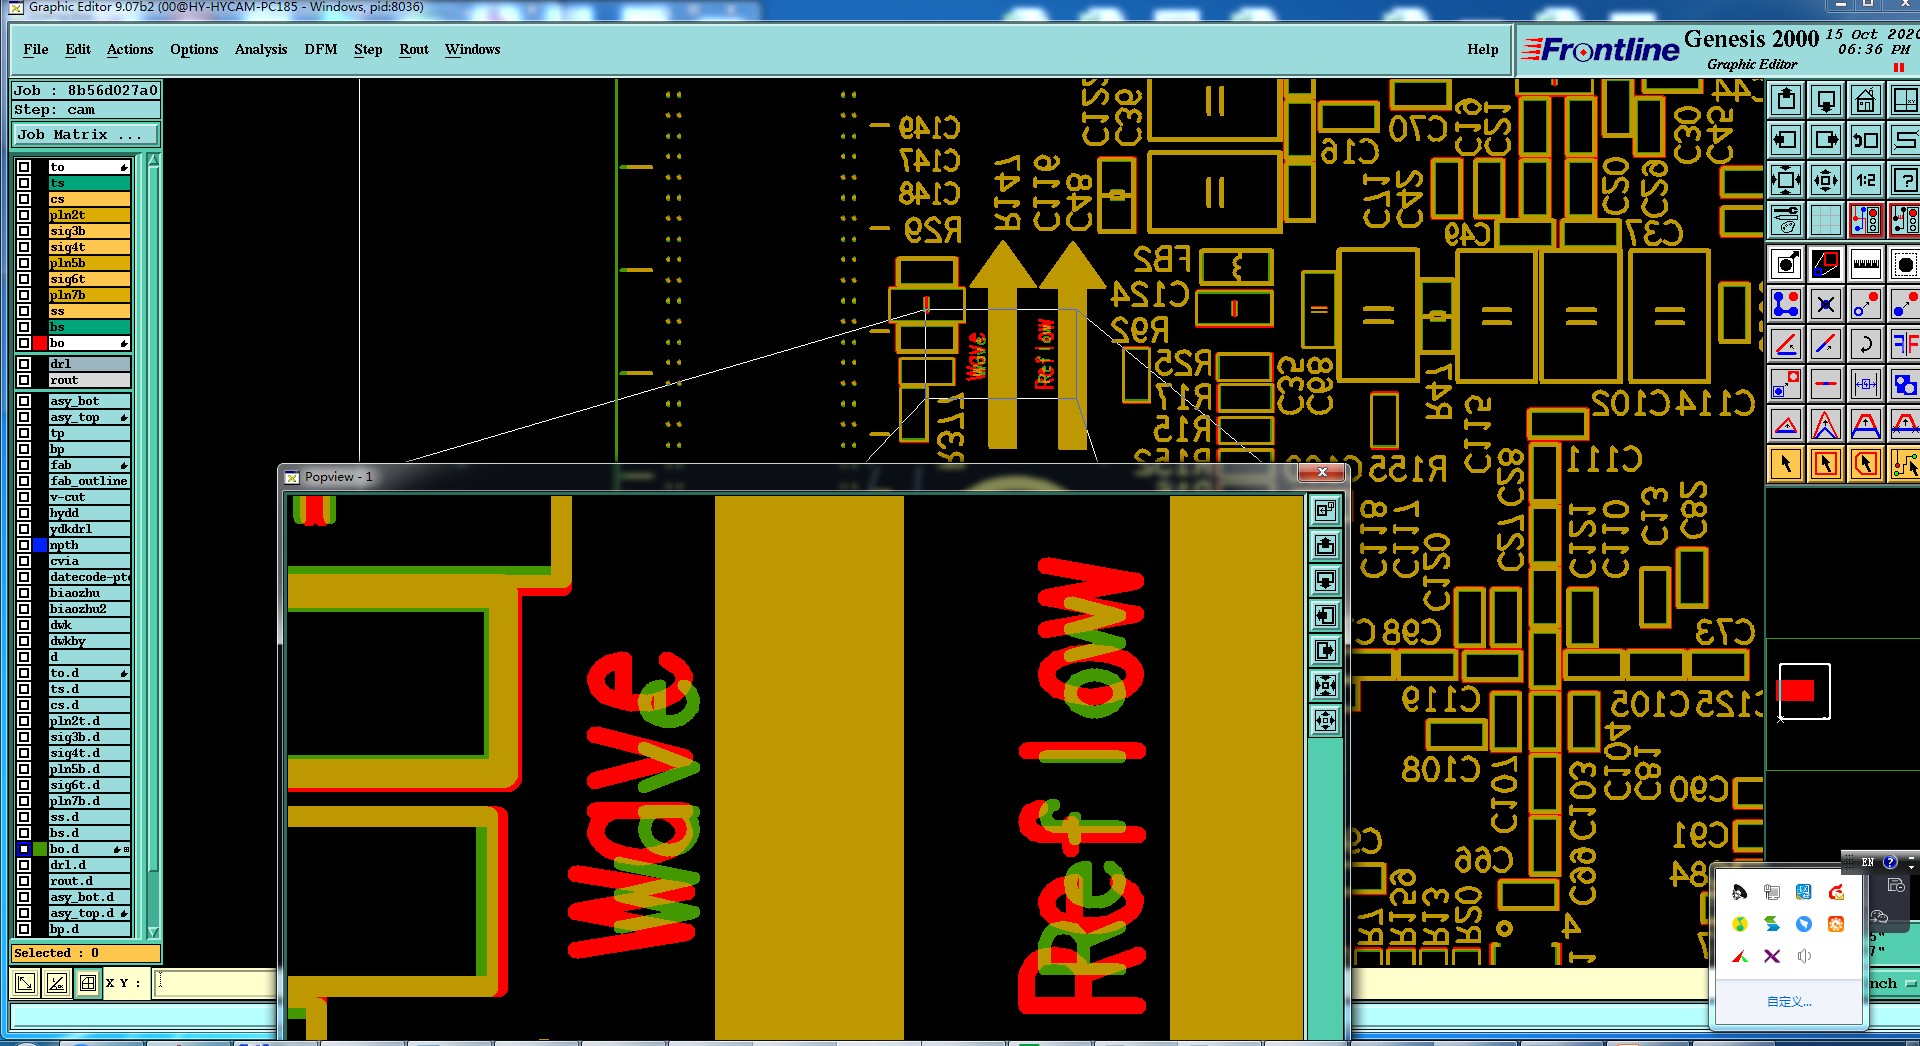The height and width of the screenshot is (1046, 1920).
Task: Click pan left icon in Popview window
Action: [x=1325, y=615]
